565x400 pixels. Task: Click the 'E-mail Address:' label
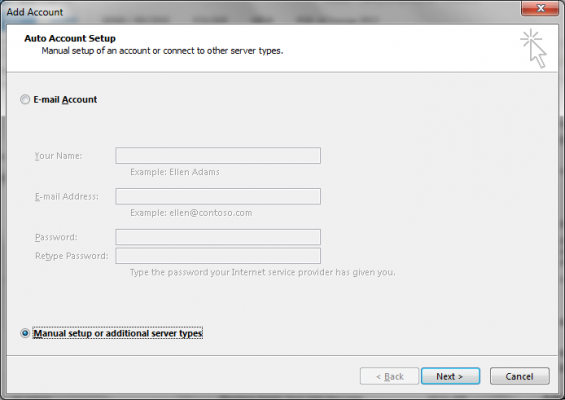[67, 196]
